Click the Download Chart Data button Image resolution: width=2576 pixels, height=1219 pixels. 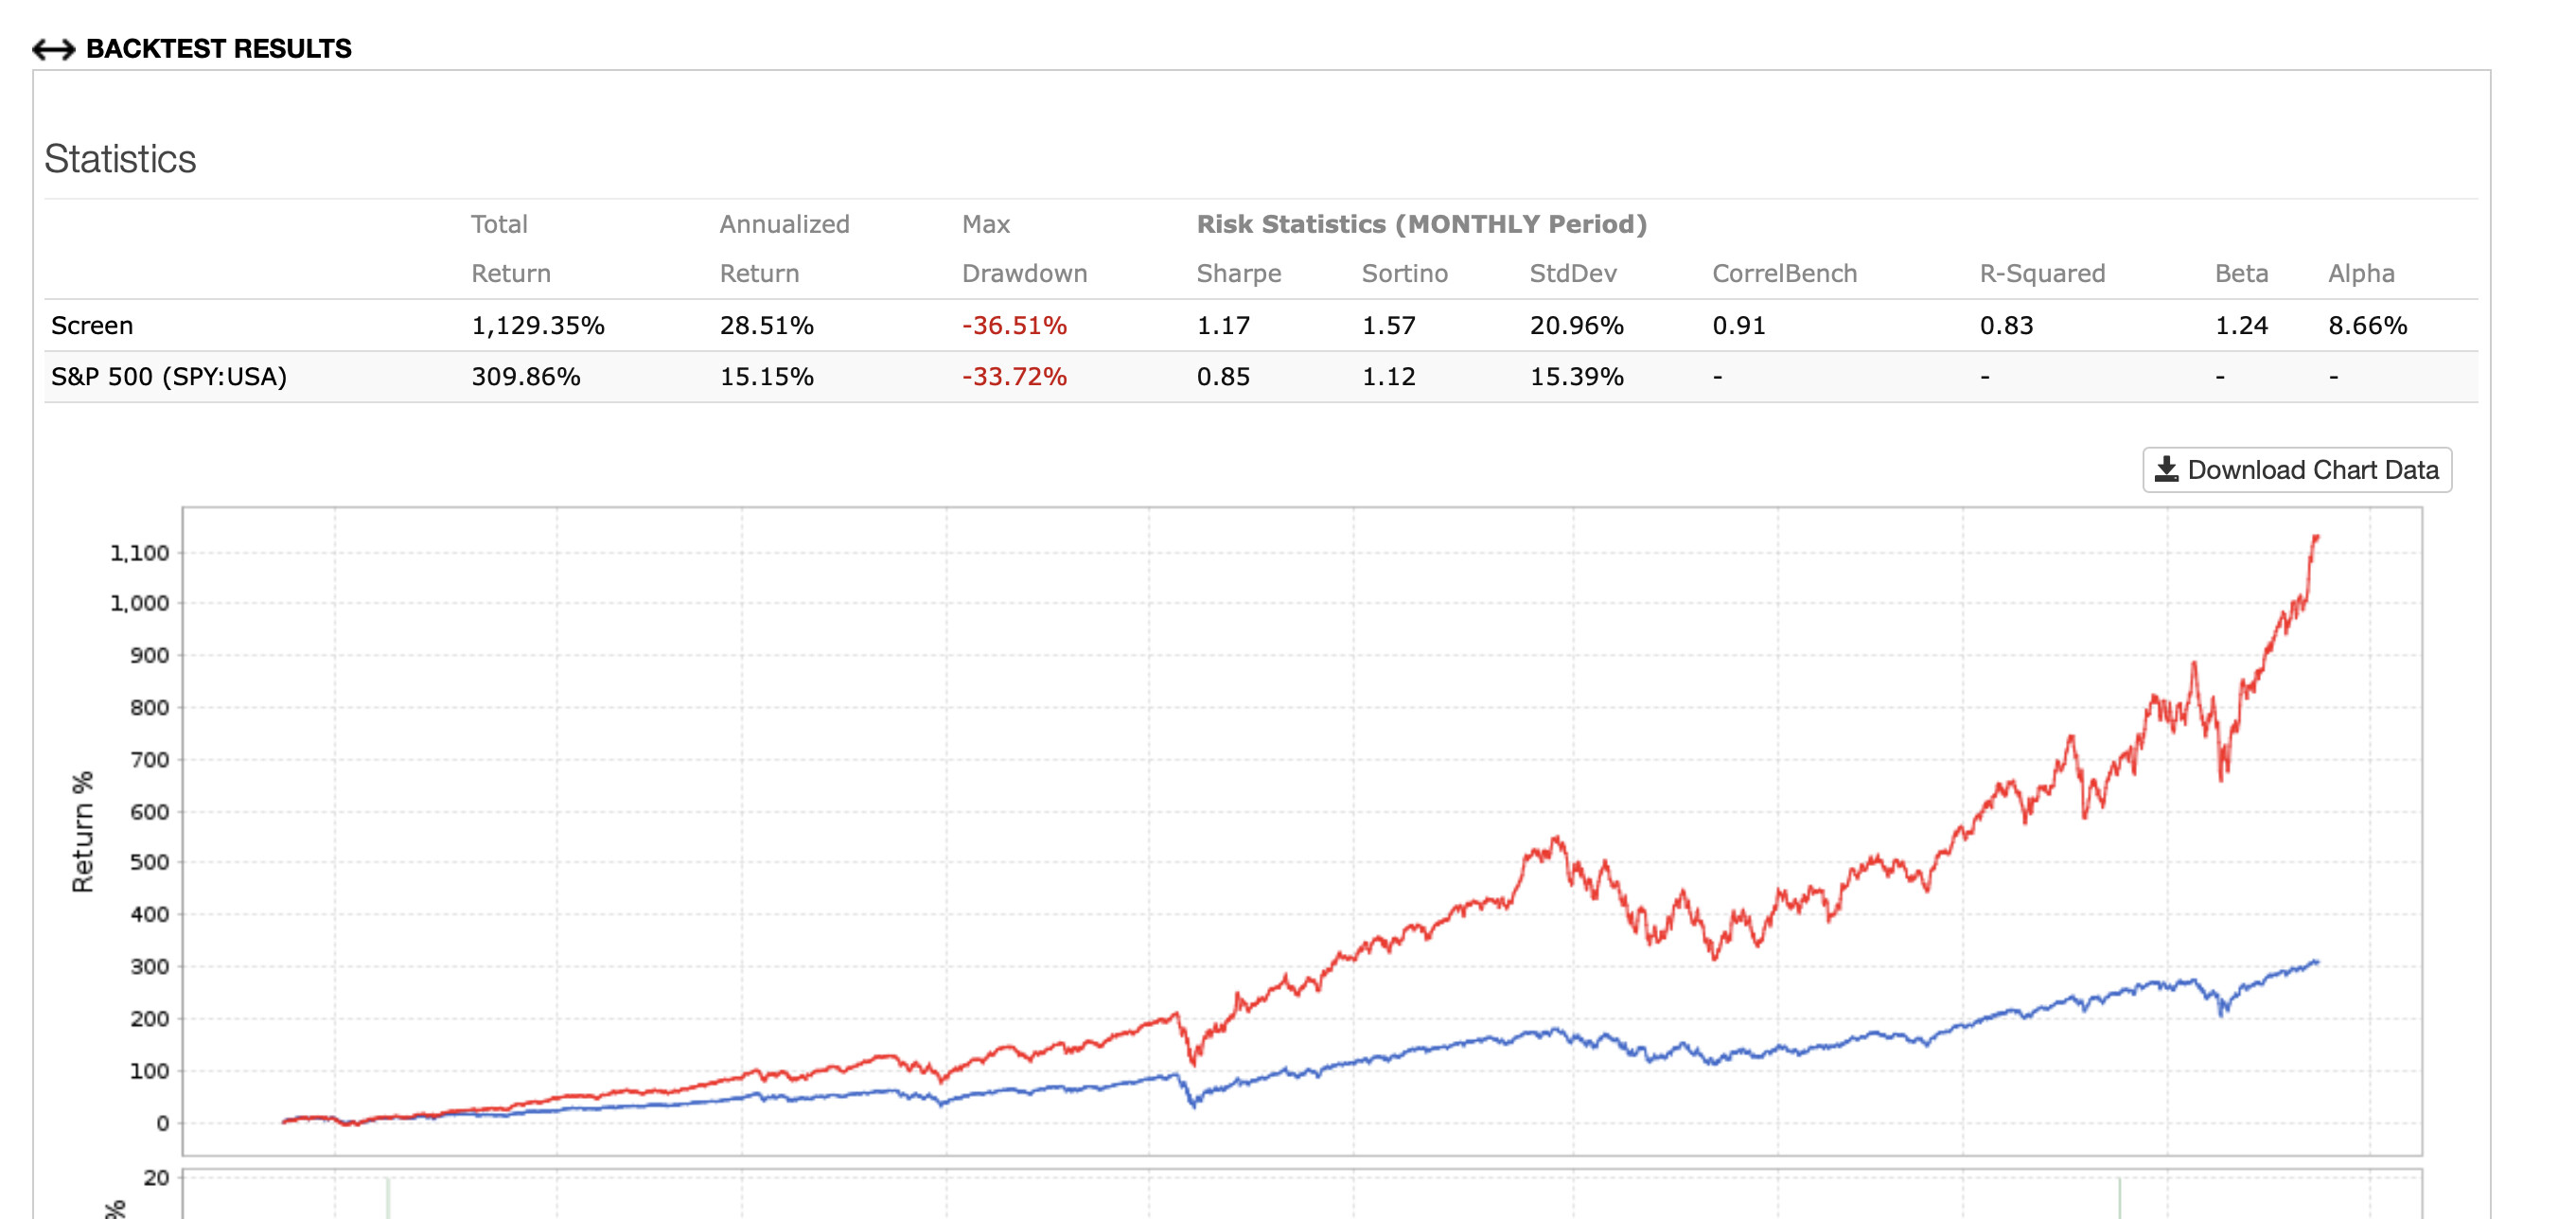2296,470
